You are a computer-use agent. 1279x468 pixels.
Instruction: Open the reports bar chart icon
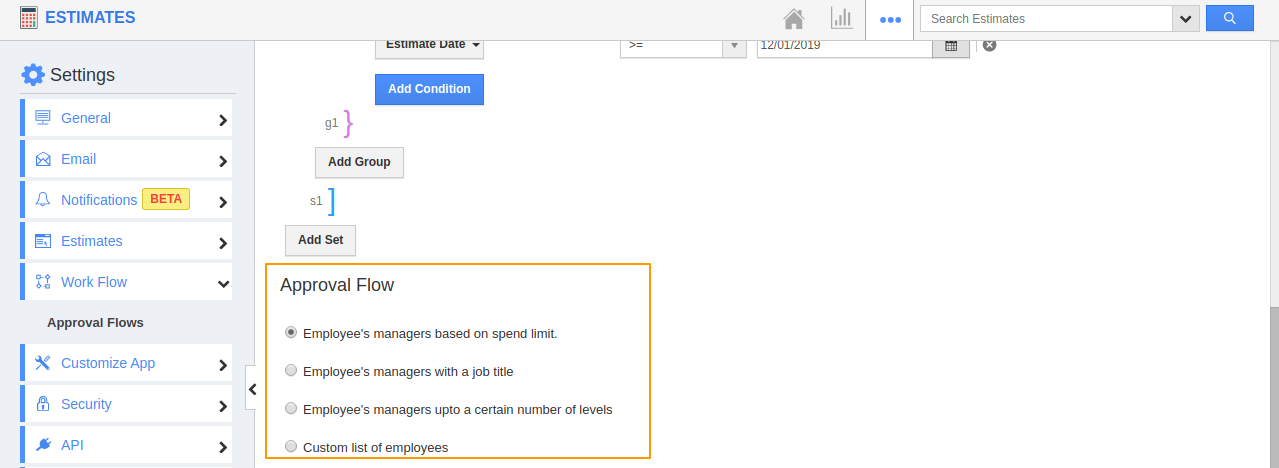point(841,18)
